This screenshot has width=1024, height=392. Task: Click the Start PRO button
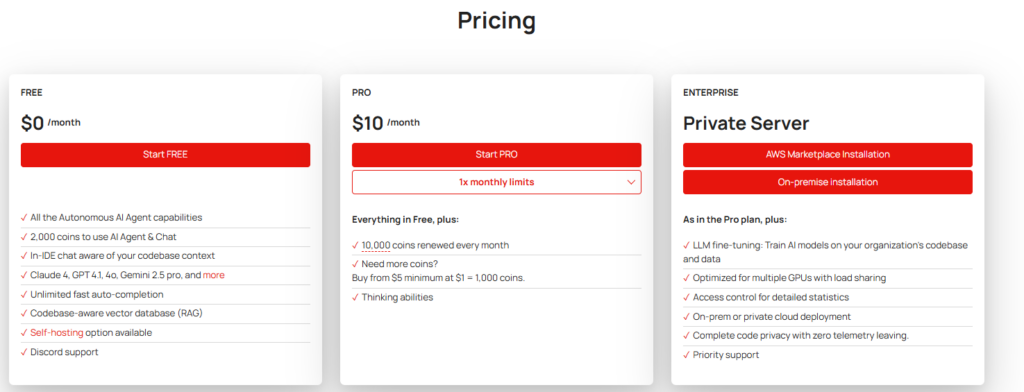tap(496, 155)
